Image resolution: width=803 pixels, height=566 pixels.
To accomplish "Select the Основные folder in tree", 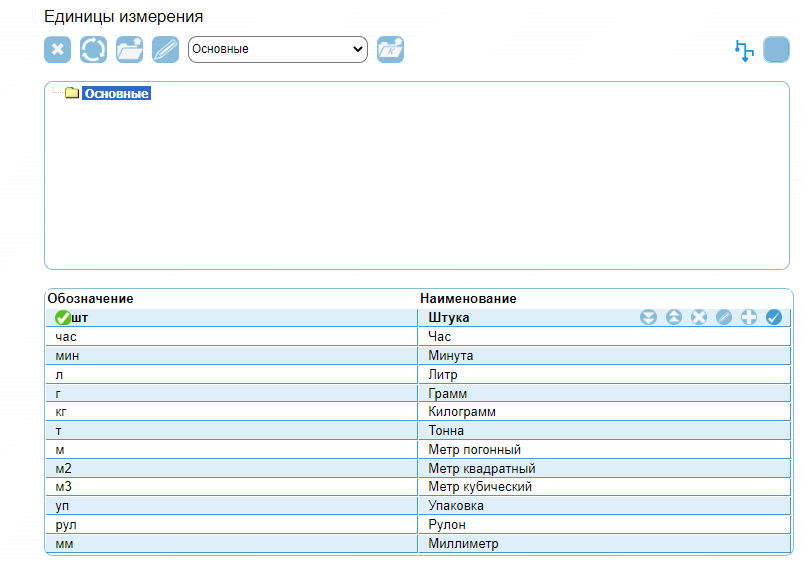I will tap(116, 94).
